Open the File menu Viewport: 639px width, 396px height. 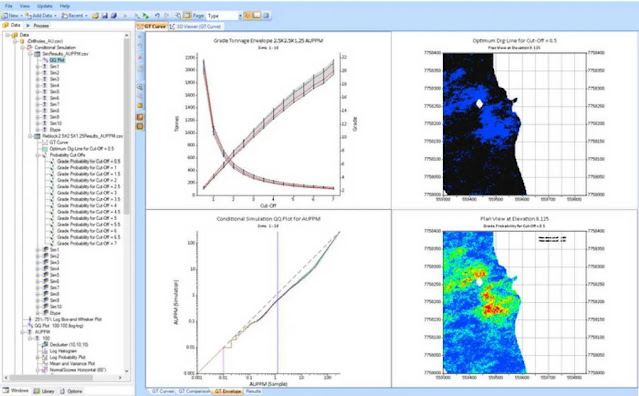(x=9, y=6)
